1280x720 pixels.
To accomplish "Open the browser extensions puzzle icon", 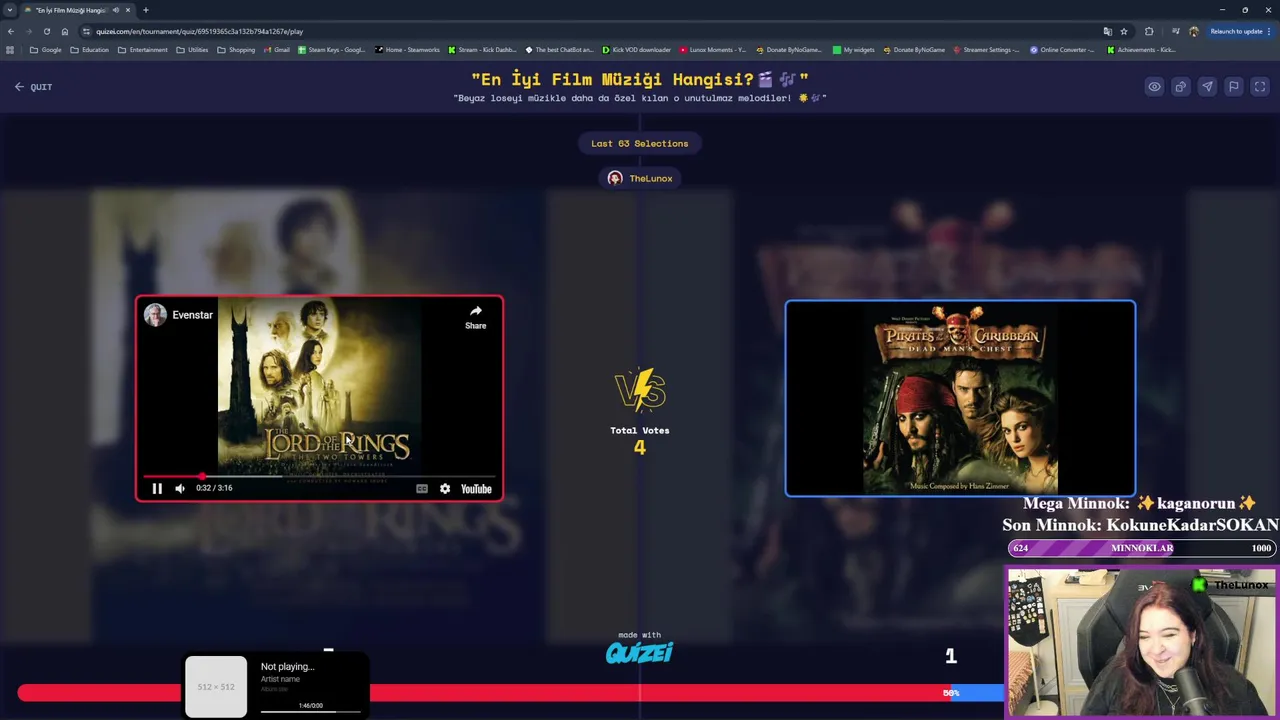I will pos(1149,31).
